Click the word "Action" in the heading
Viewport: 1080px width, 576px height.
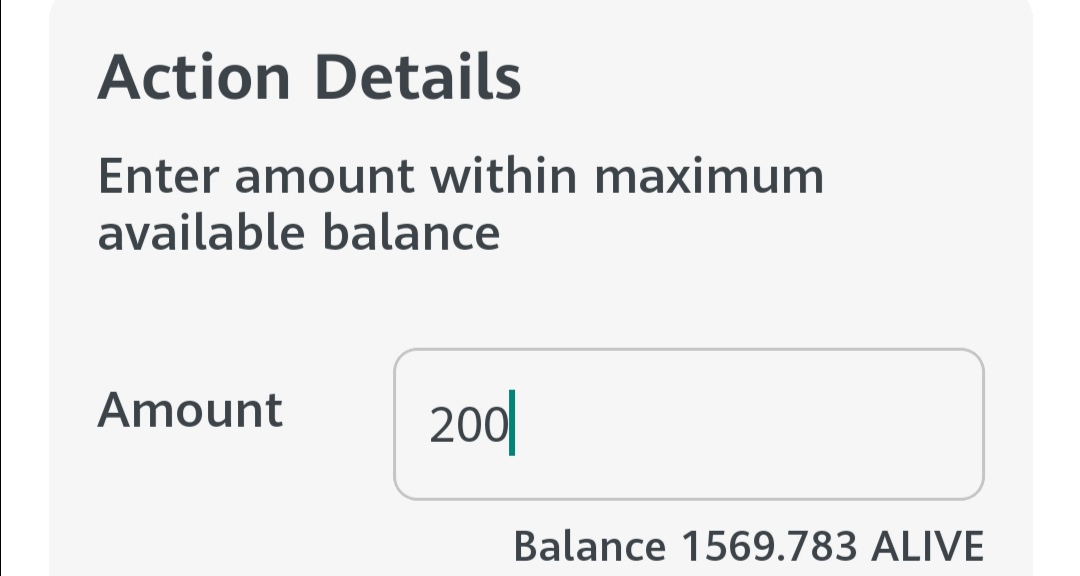pyautogui.click(x=194, y=77)
